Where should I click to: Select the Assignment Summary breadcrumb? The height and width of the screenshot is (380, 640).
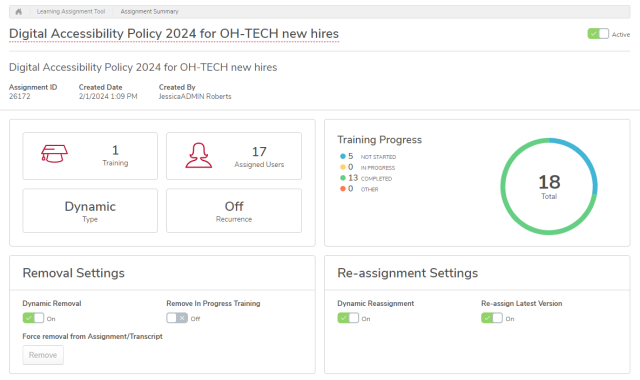[x=149, y=11]
